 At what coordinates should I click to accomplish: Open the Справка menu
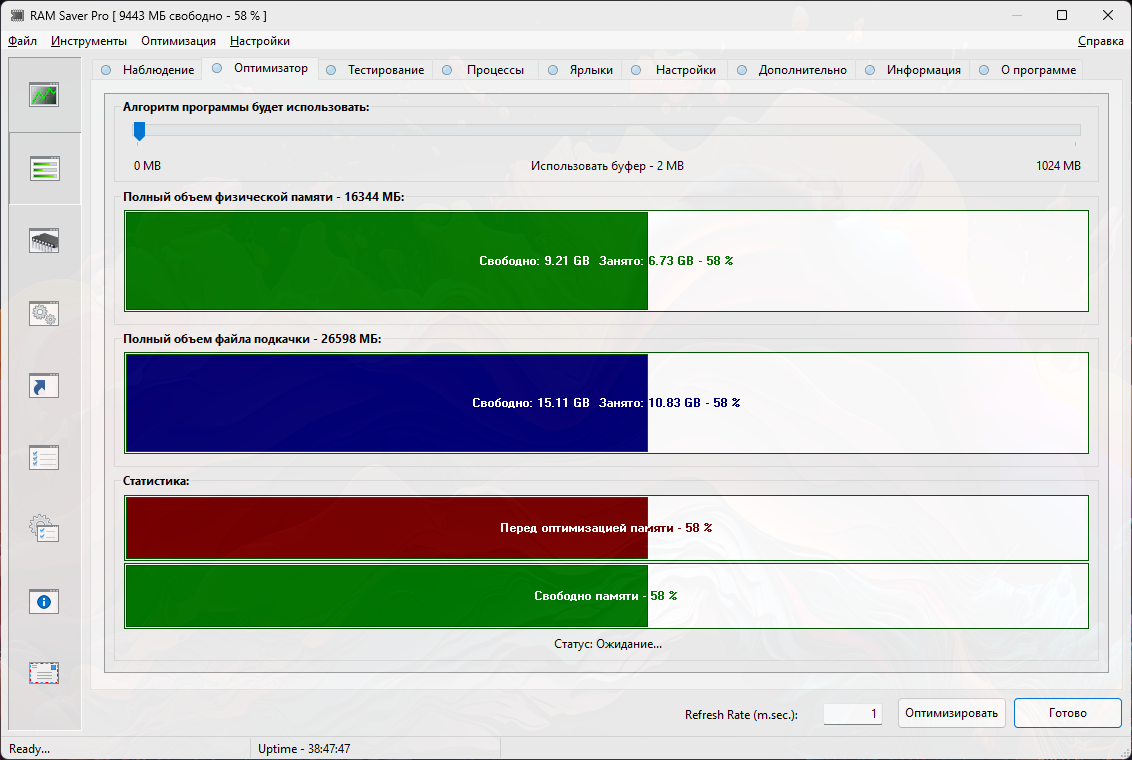pos(1100,41)
